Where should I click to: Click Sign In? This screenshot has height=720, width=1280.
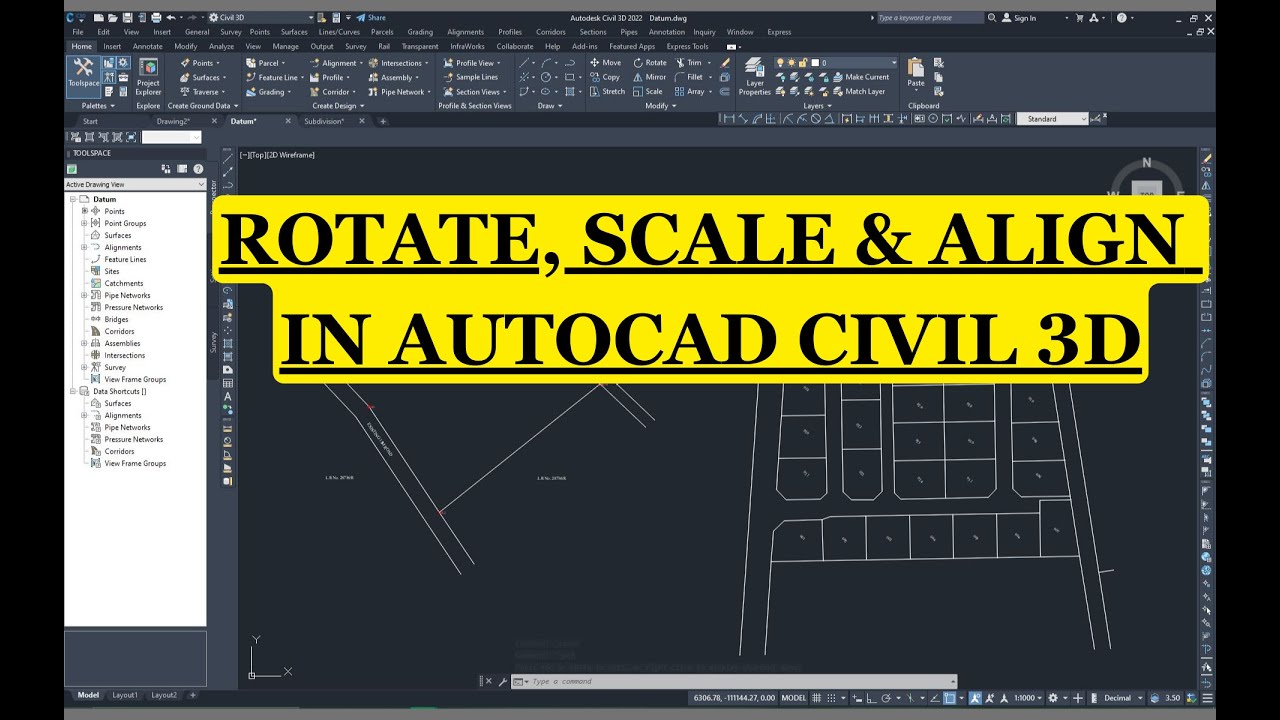coord(1019,18)
